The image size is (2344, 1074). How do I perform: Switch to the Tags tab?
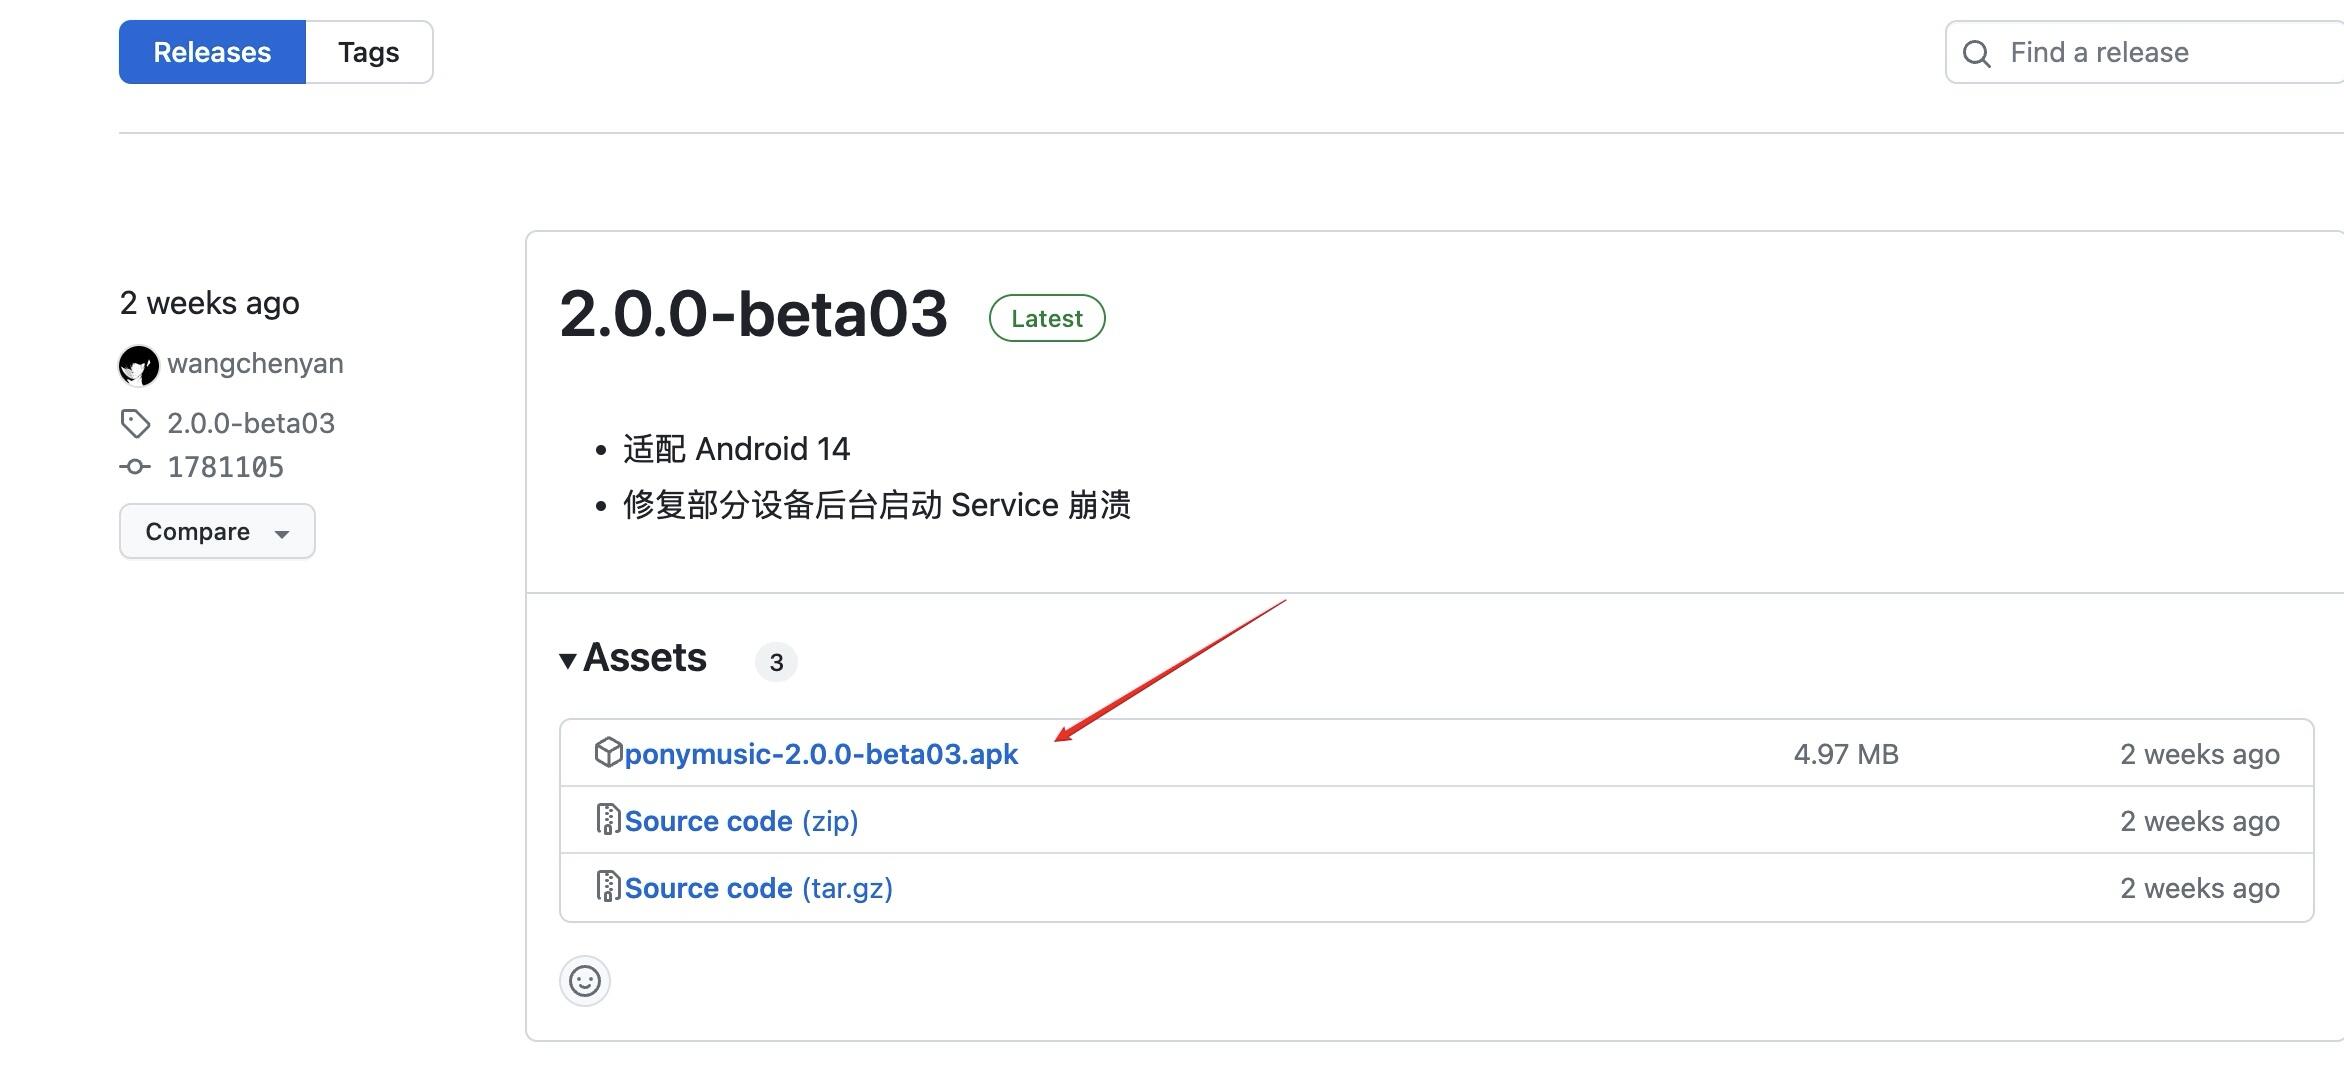coord(369,52)
